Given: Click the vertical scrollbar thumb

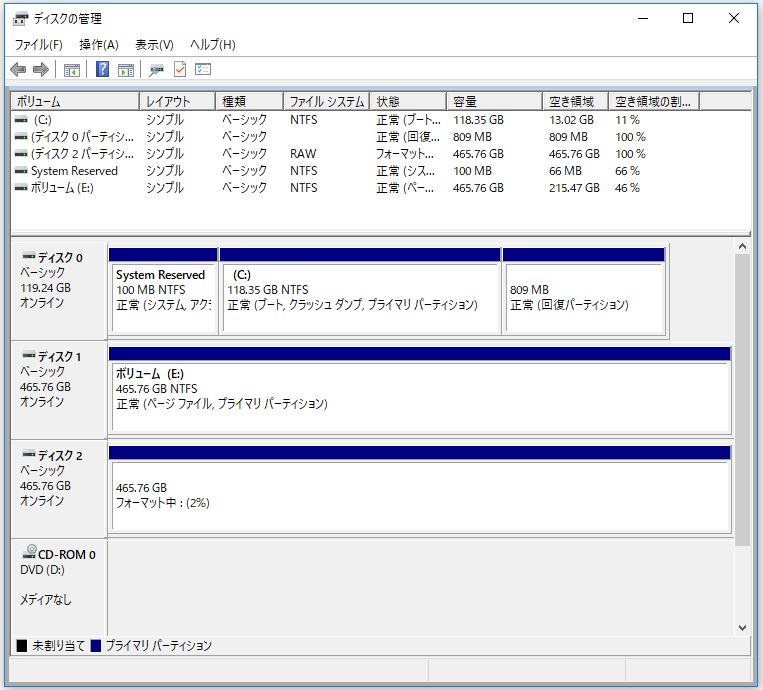Looking at the screenshot, I should point(742,399).
